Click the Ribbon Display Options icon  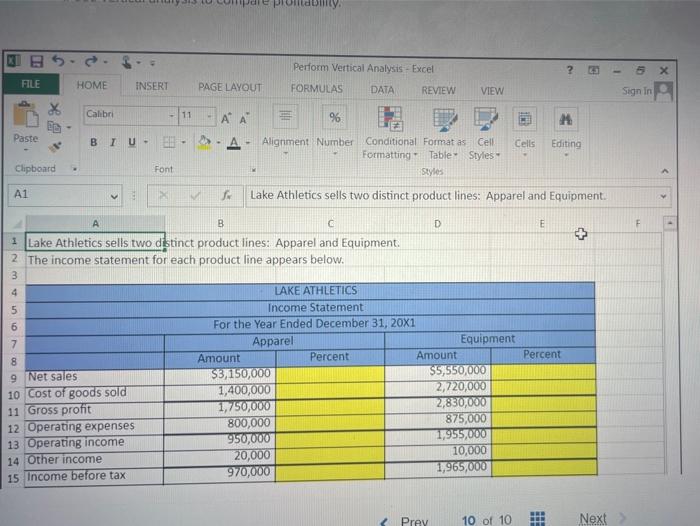[593, 70]
